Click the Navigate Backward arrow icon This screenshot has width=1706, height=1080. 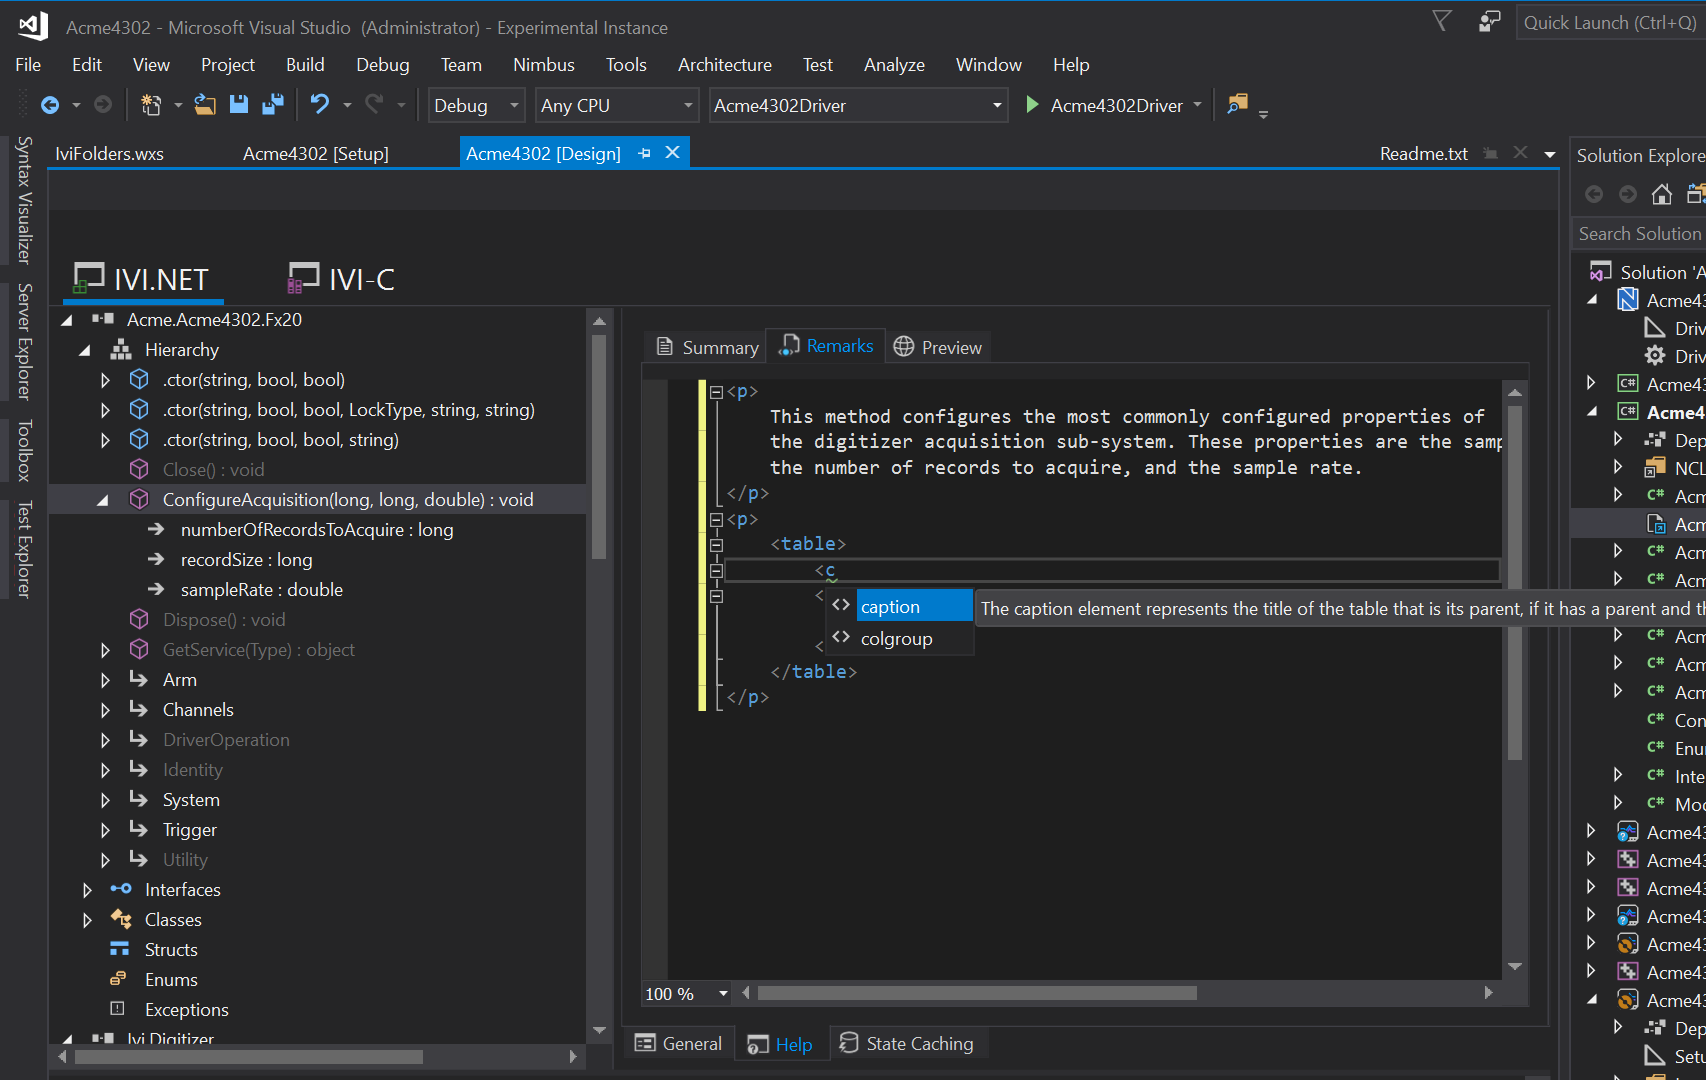pos(50,104)
